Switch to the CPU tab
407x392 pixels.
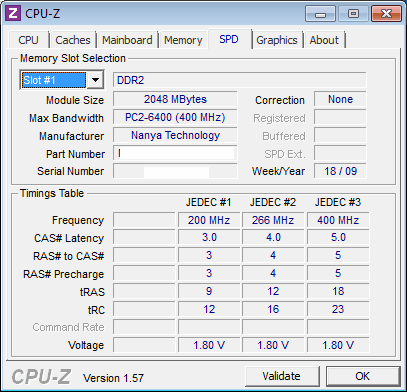pyautogui.click(x=28, y=40)
